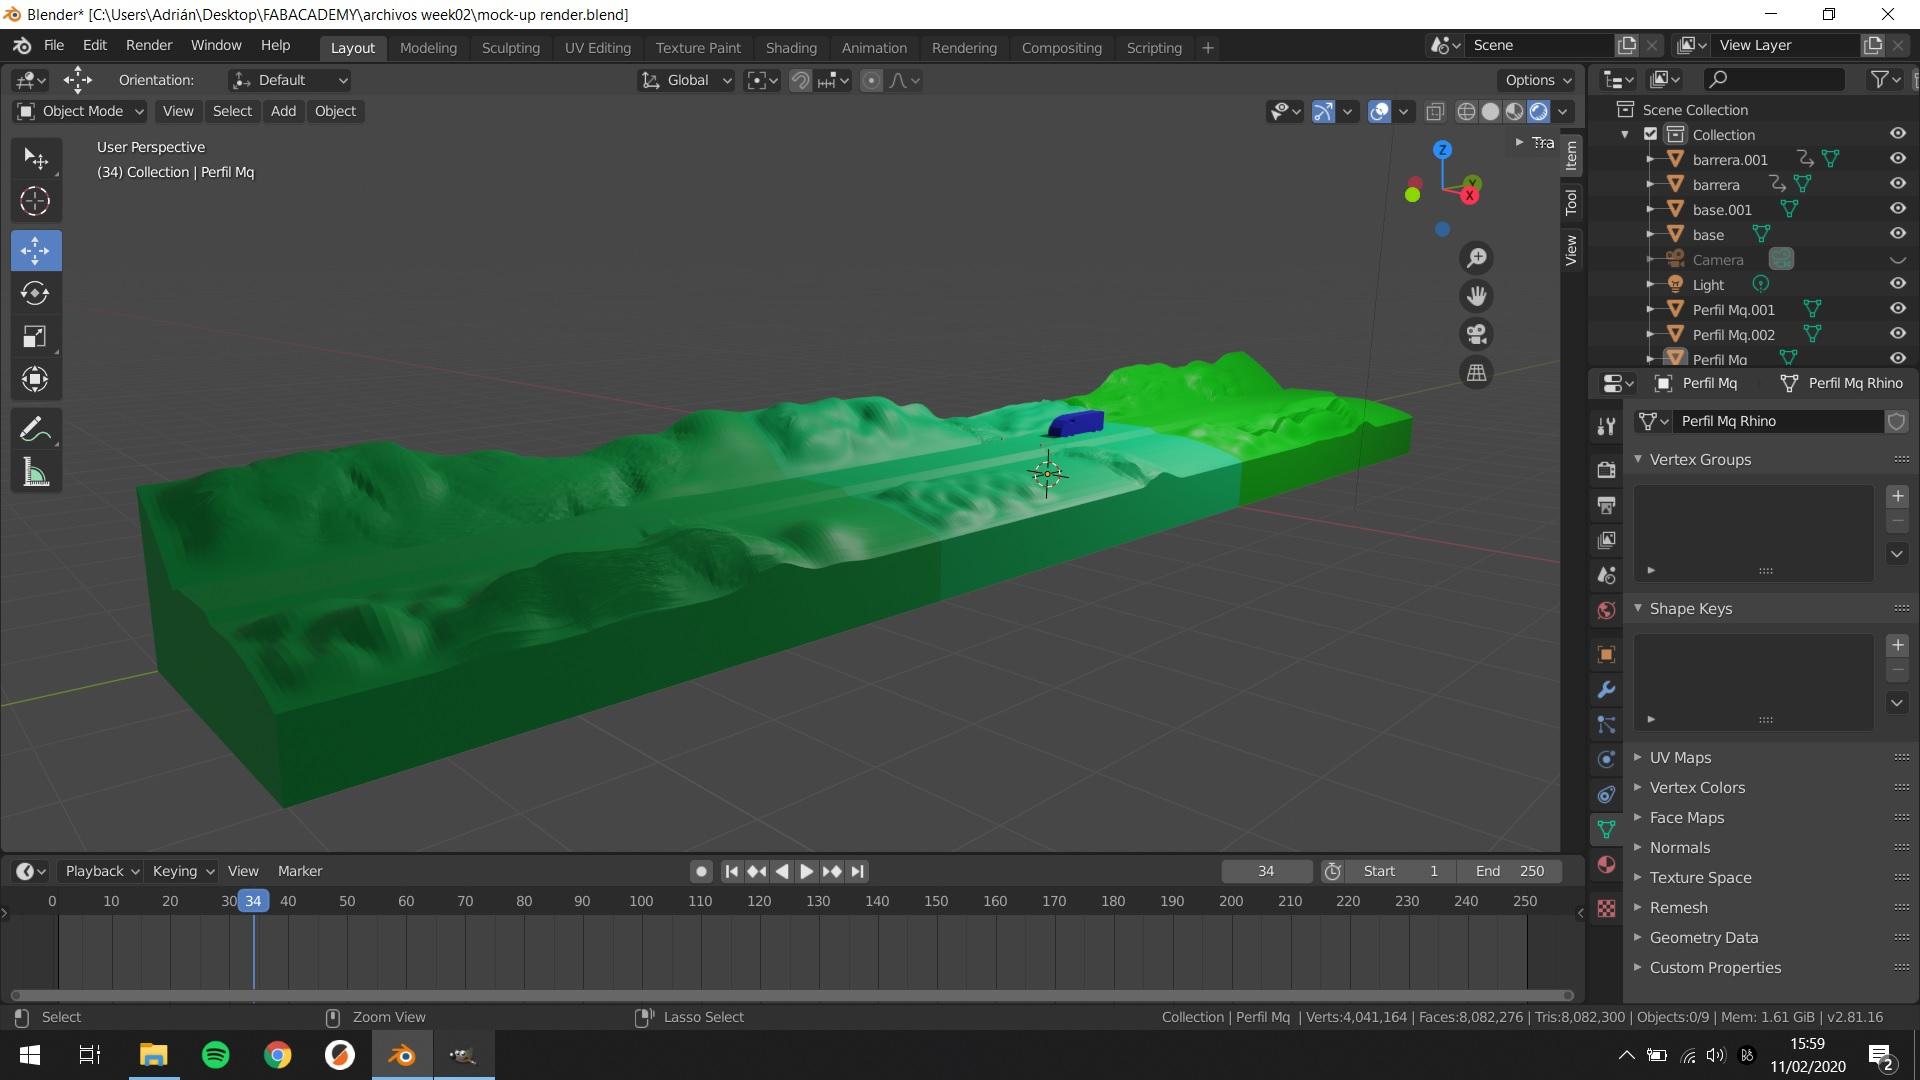
Task: Open the Object Mode dropdown
Action: (81, 111)
